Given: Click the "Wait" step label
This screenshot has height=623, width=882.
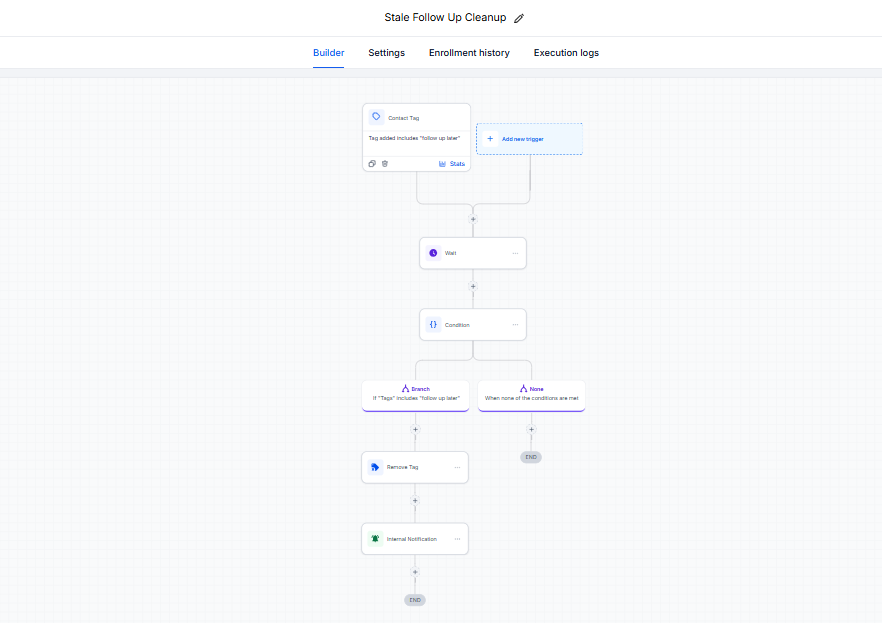Looking at the screenshot, I should click(x=451, y=253).
